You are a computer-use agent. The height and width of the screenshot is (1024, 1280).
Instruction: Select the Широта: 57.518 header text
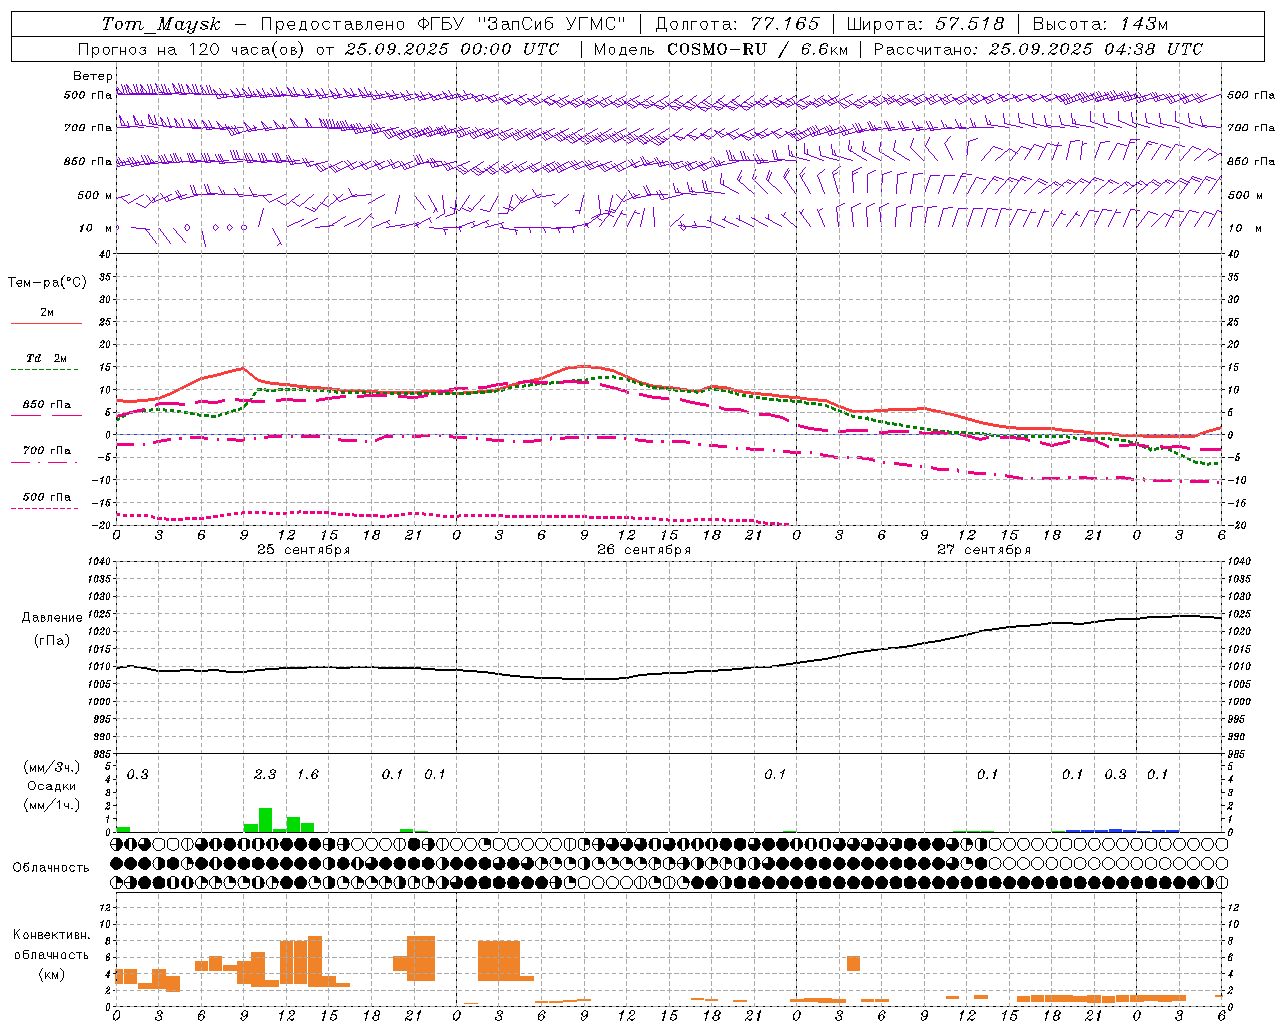[x=925, y=24]
